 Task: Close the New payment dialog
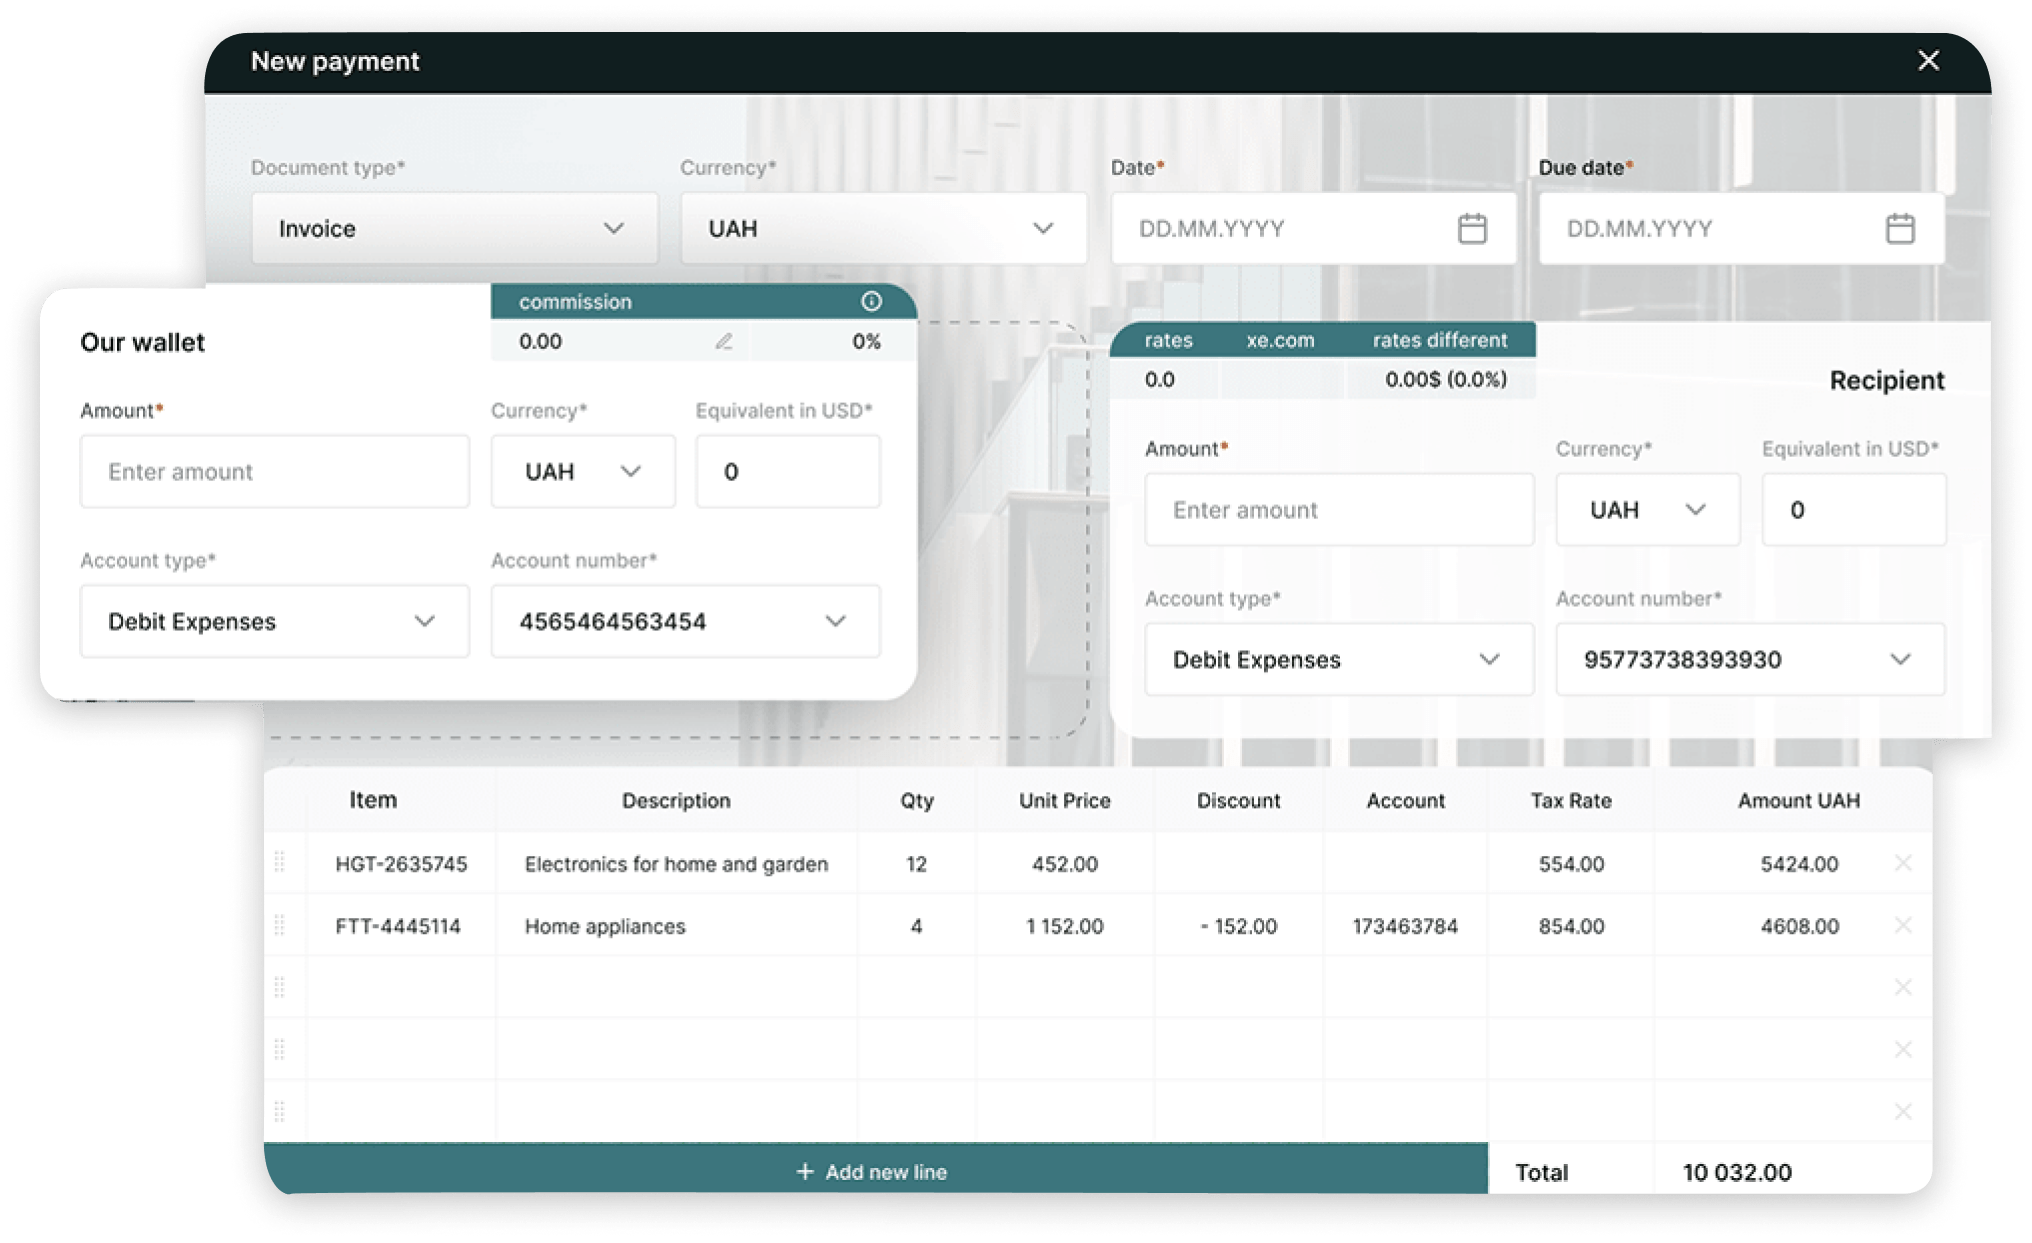click(x=1928, y=61)
